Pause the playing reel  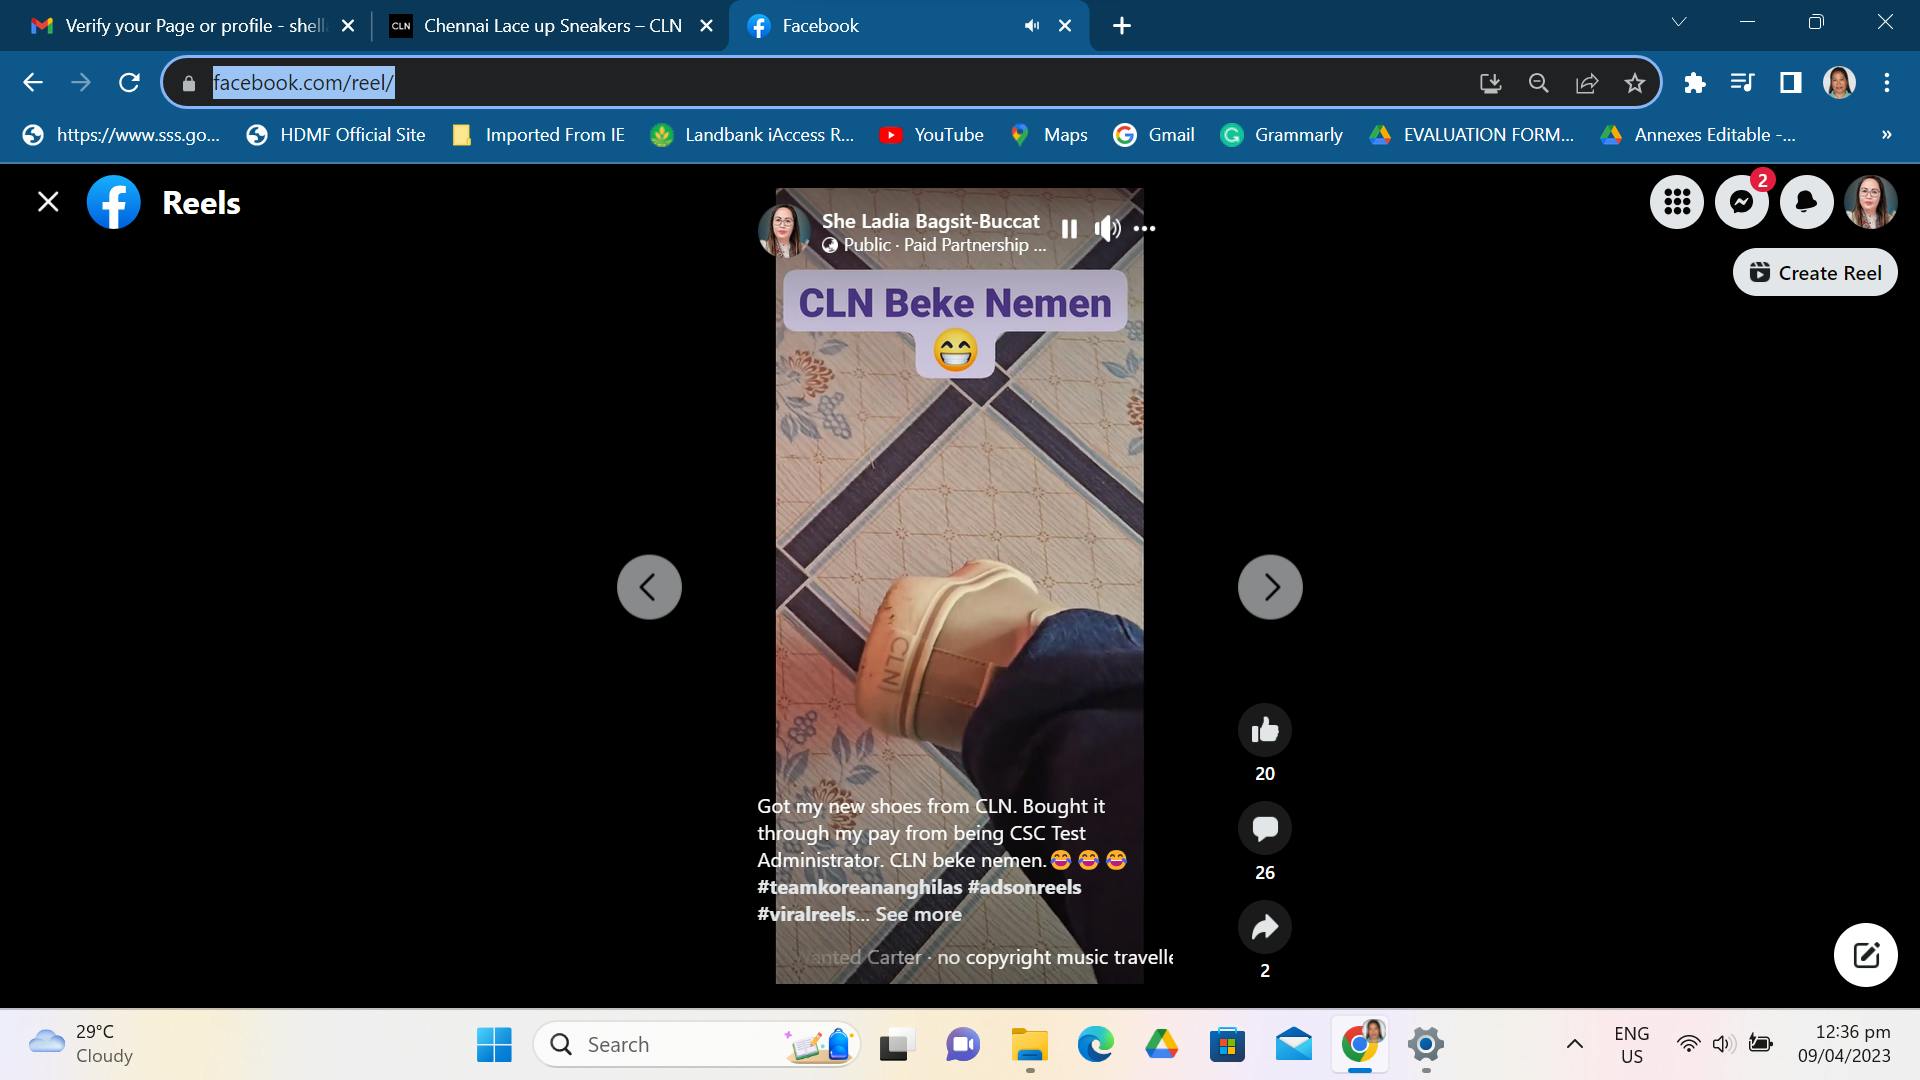tap(1069, 229)
